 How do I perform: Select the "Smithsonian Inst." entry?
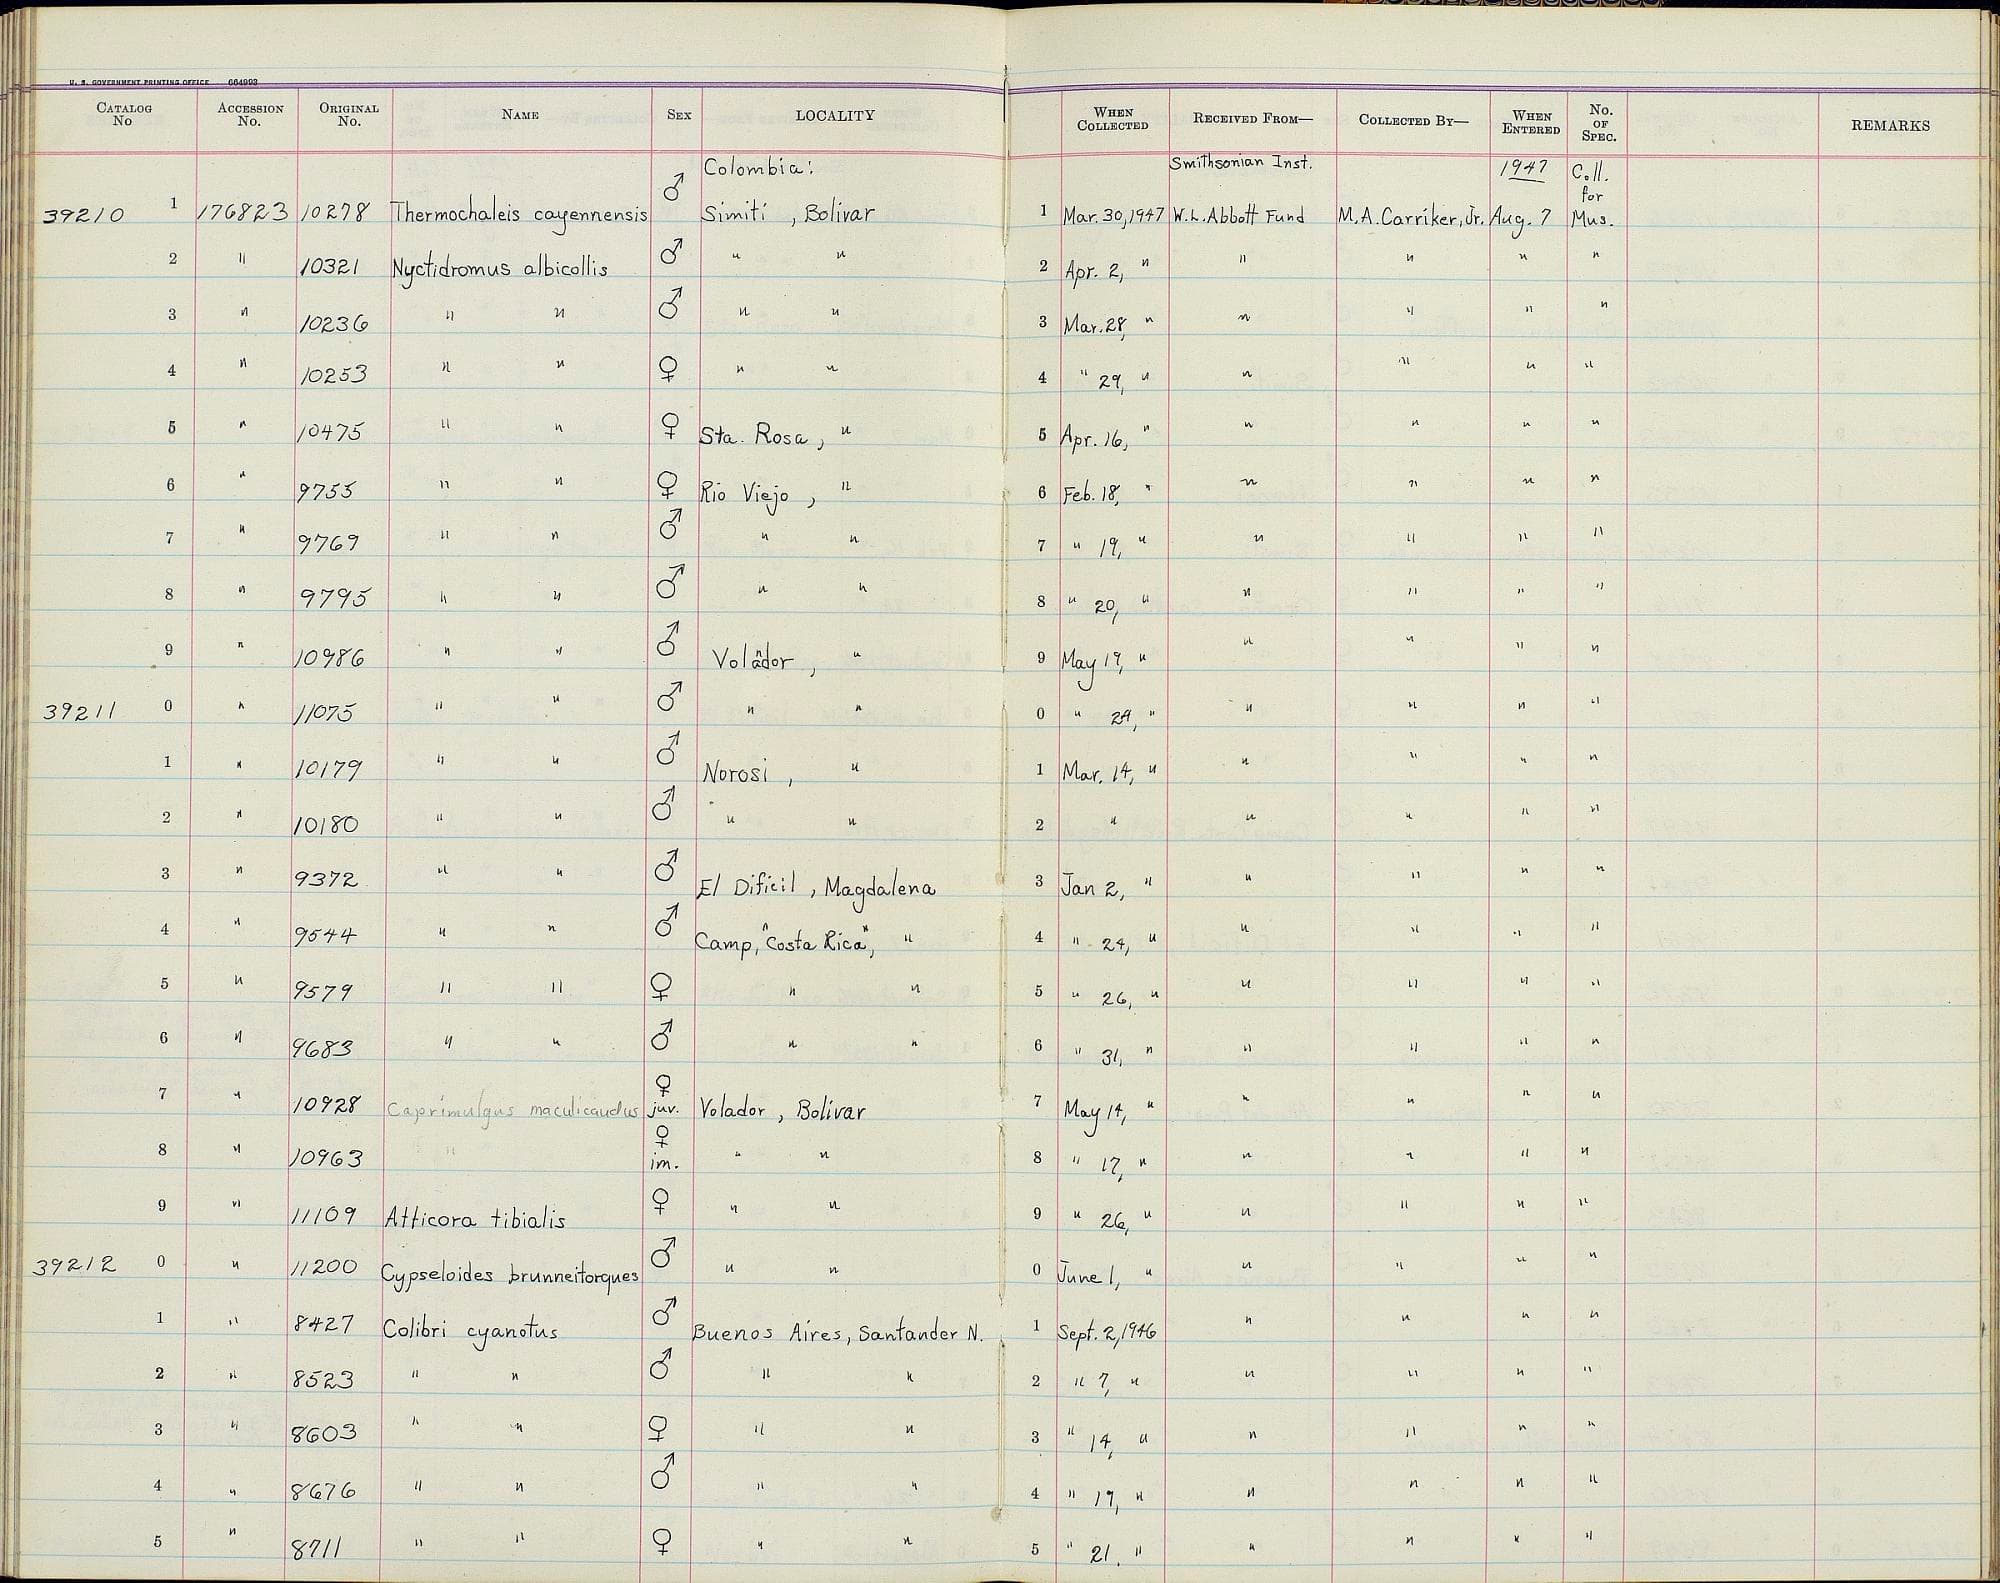tap(1240, 162)
